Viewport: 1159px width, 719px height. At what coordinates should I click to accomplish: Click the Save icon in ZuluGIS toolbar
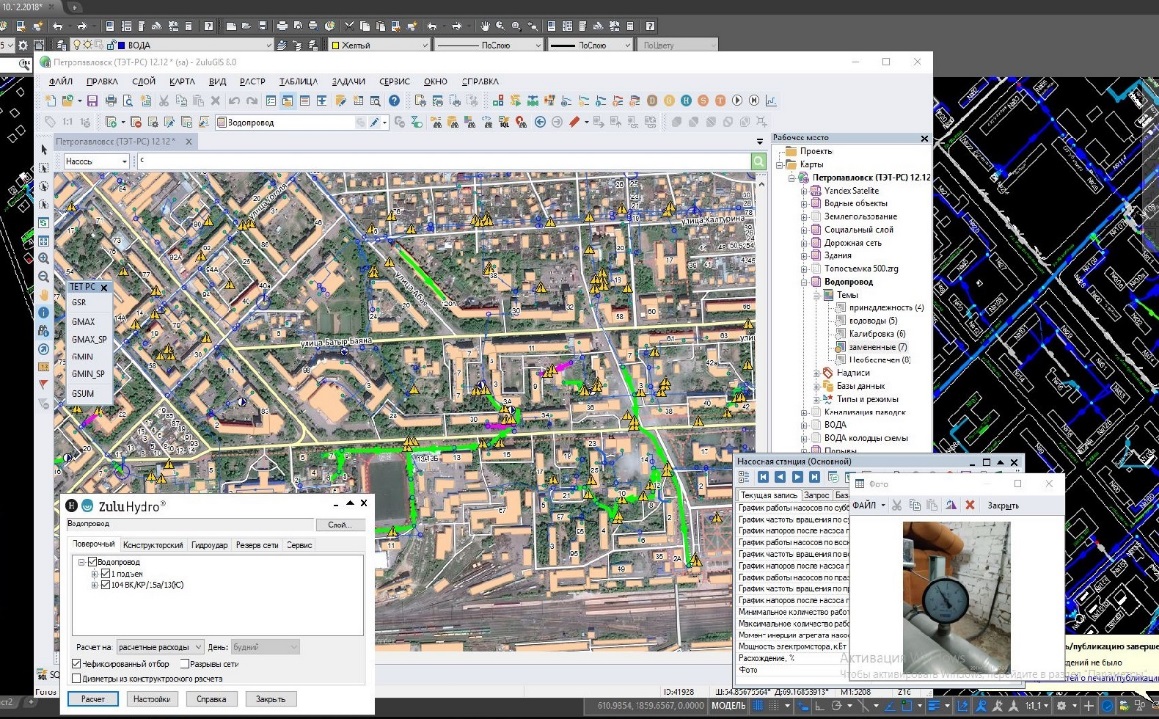coord(92,101)
